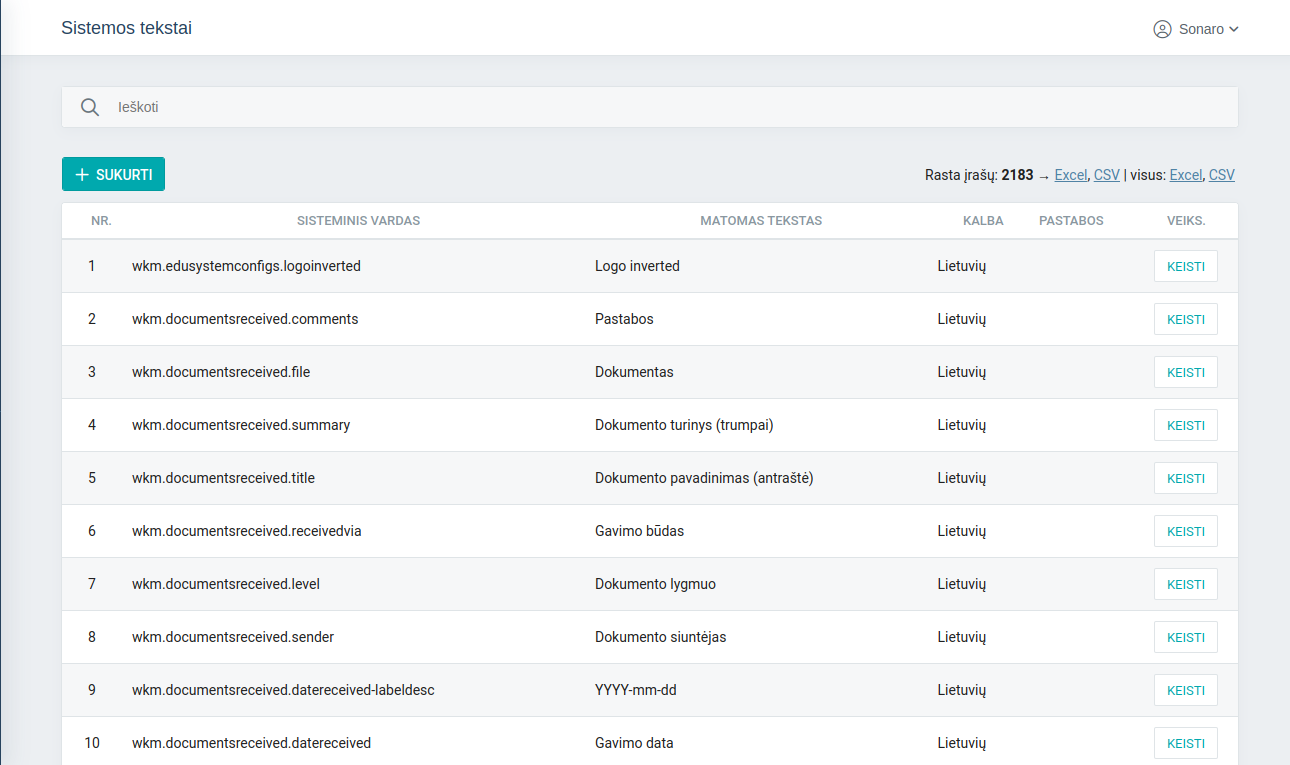Click the user profile avatar icon
The height and width of the screenshot is (765, 1290).
pos(1162,29)
